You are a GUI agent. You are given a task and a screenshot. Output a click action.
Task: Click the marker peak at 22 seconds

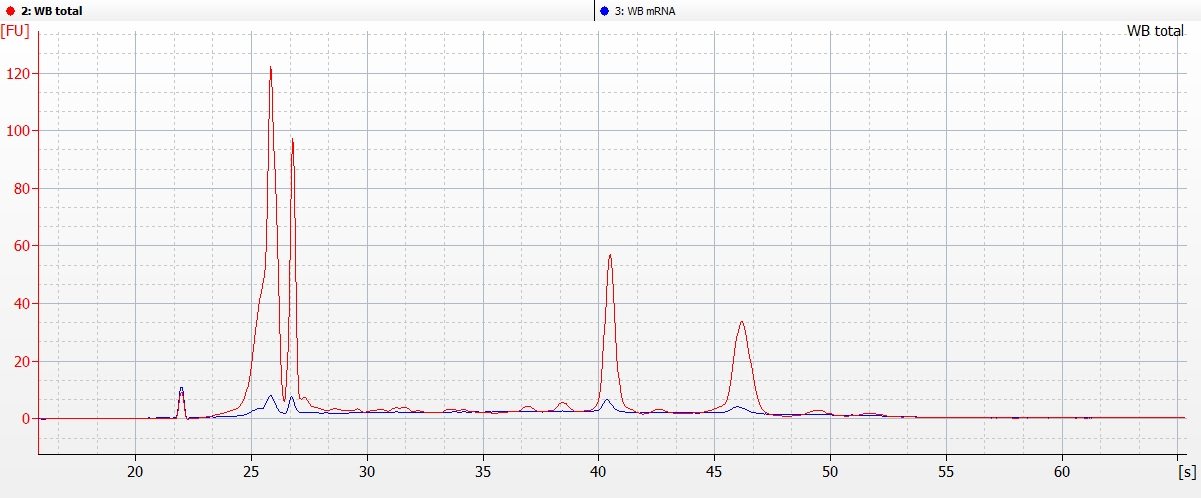pos(181,389)
